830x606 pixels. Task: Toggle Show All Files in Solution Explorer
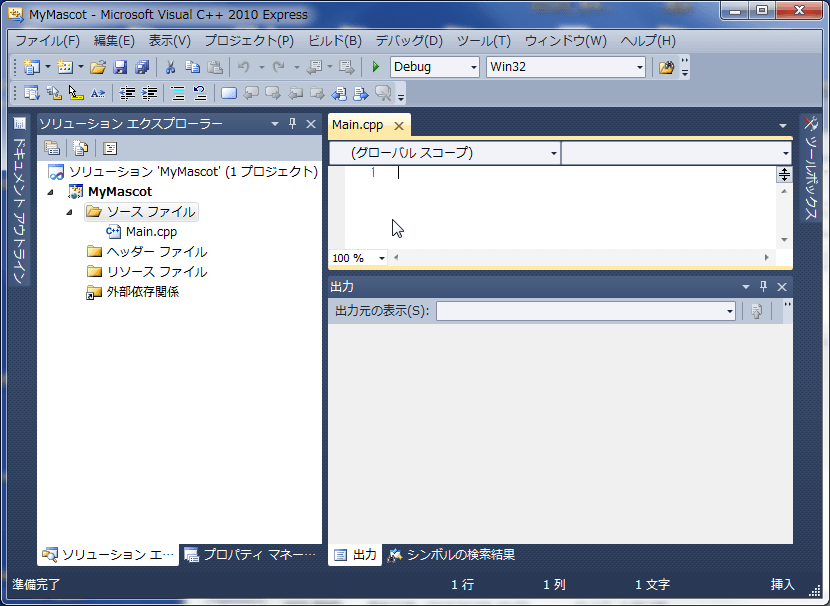(x=80, y=148)
